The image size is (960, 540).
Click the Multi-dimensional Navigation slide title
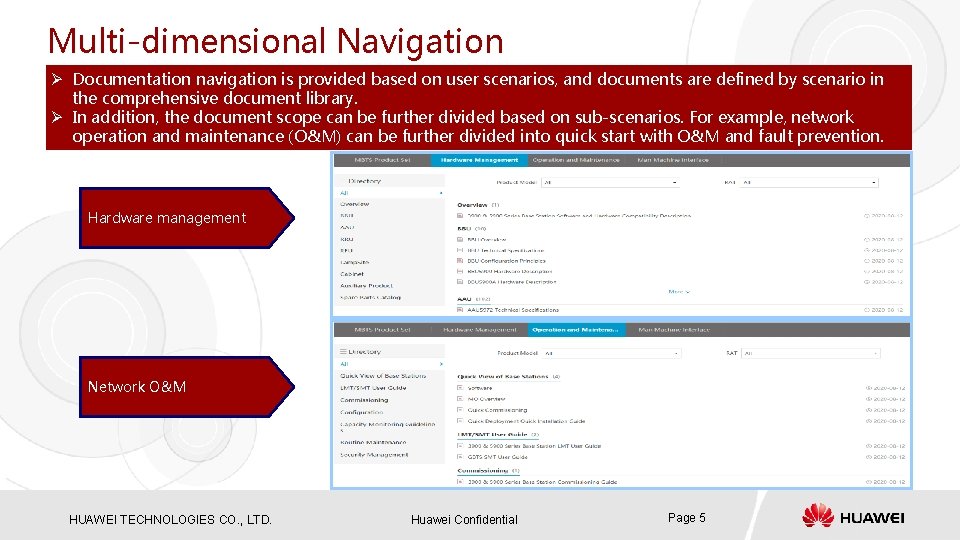click(276, 41)
